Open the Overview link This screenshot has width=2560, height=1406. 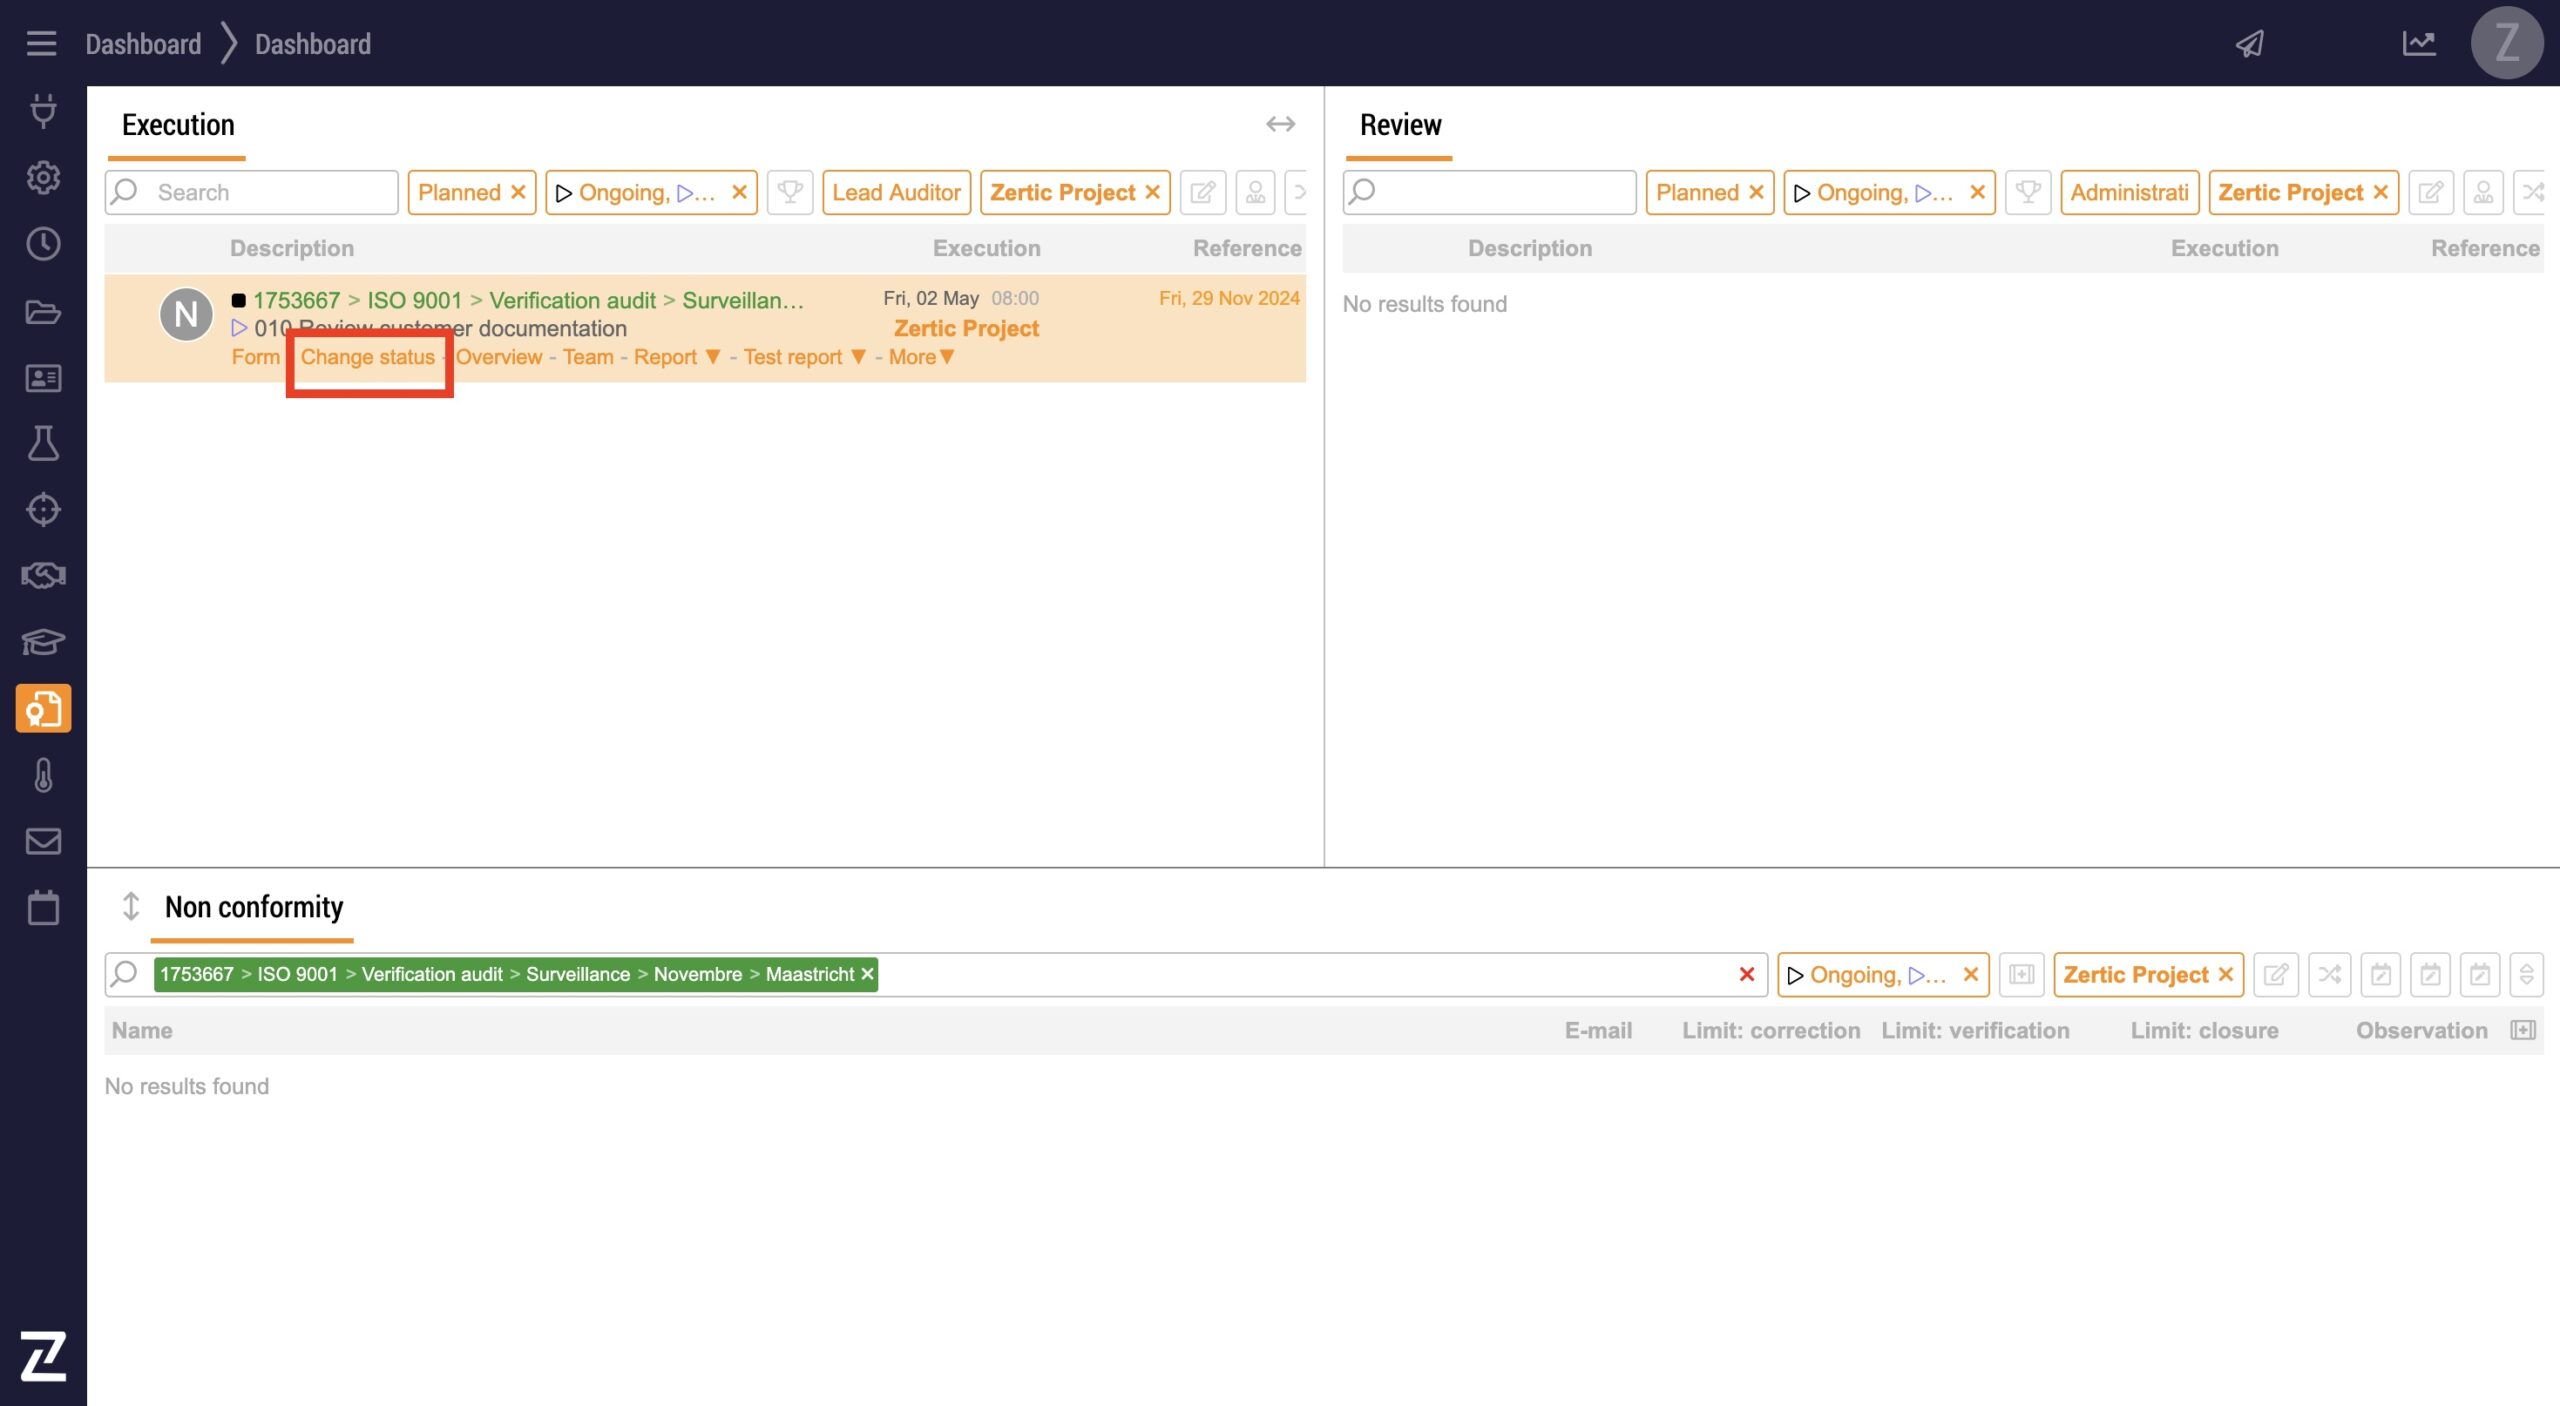point(499,357)
